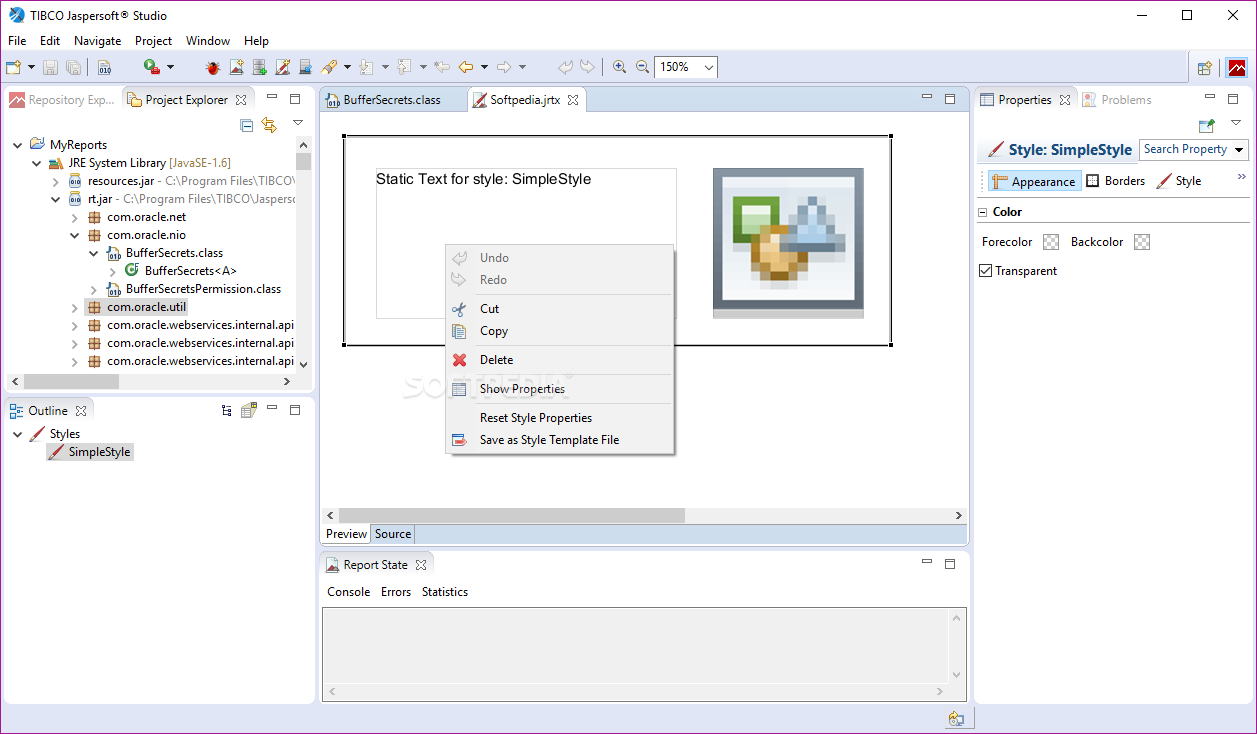The width and height of the screenshot is (1257, 734).
Task: Collapse the MyReports project node
Action: point(18,145)
